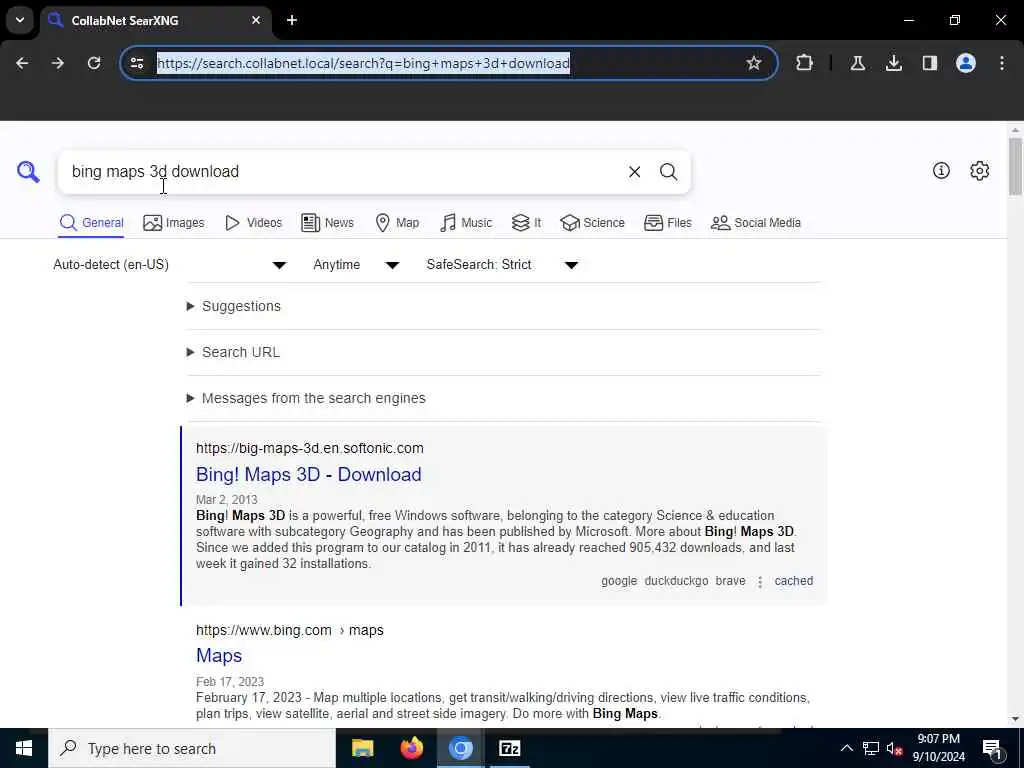Open the SafeSearch Strict dropdown
Viewport: 1024px width, 768px height.
tap(502, 264)
